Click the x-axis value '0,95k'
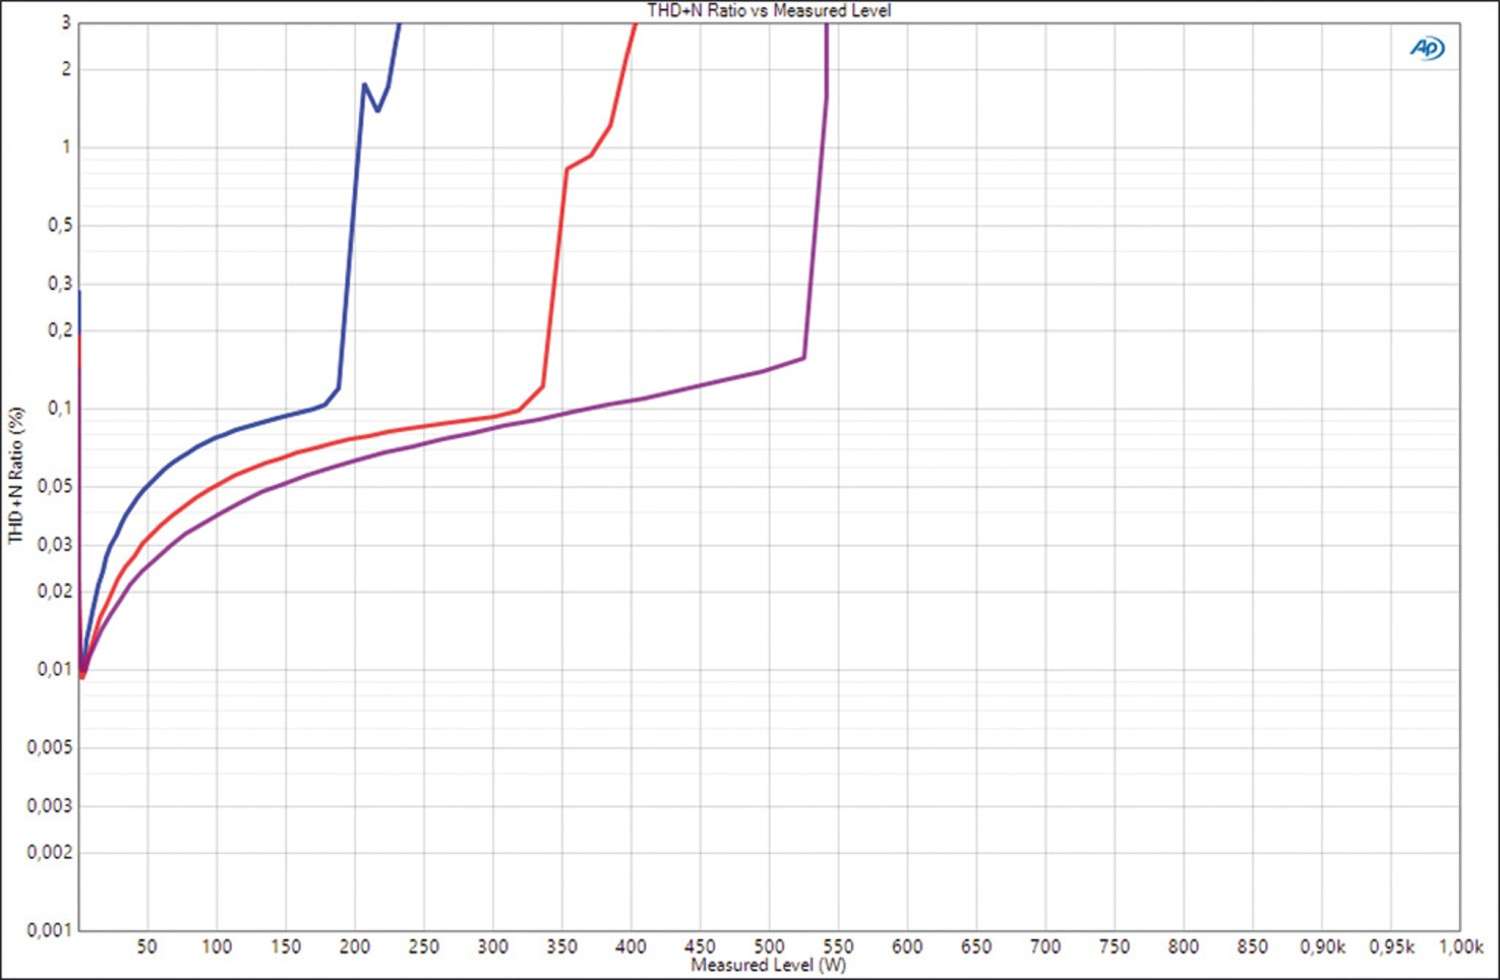1500x980 pixels. pos(1391,946)
